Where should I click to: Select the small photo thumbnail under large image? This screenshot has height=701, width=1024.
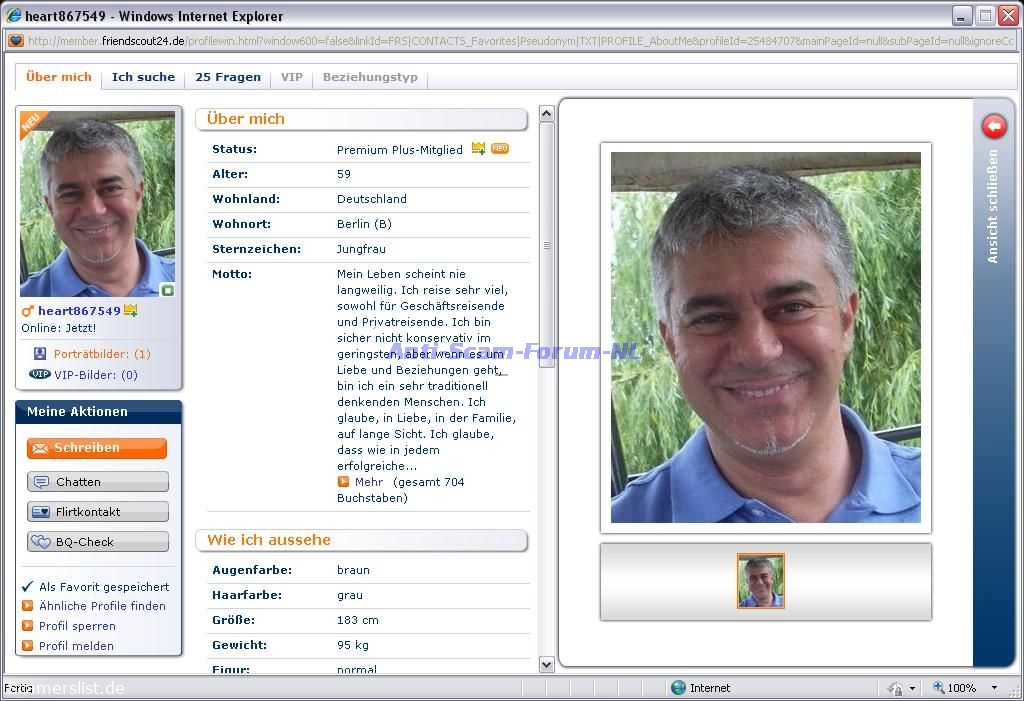pos(760,581)
